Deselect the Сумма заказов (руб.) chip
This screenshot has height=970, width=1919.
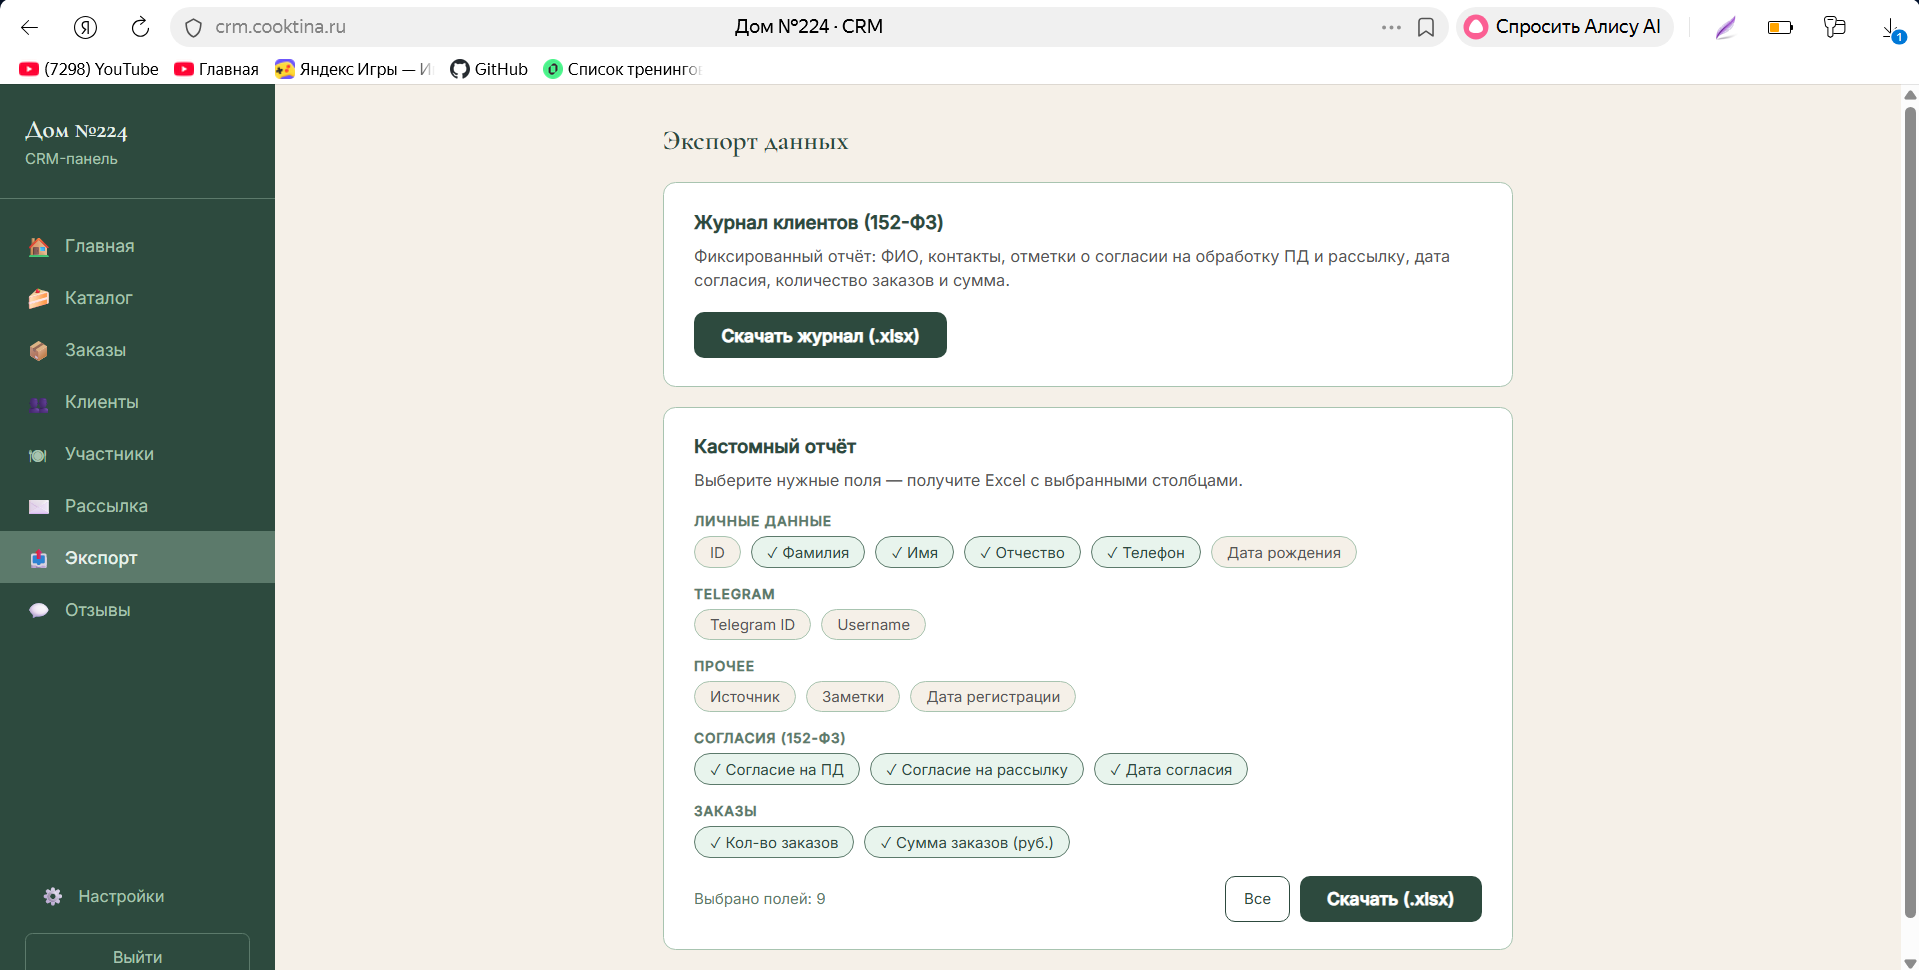tap(966, 842)
